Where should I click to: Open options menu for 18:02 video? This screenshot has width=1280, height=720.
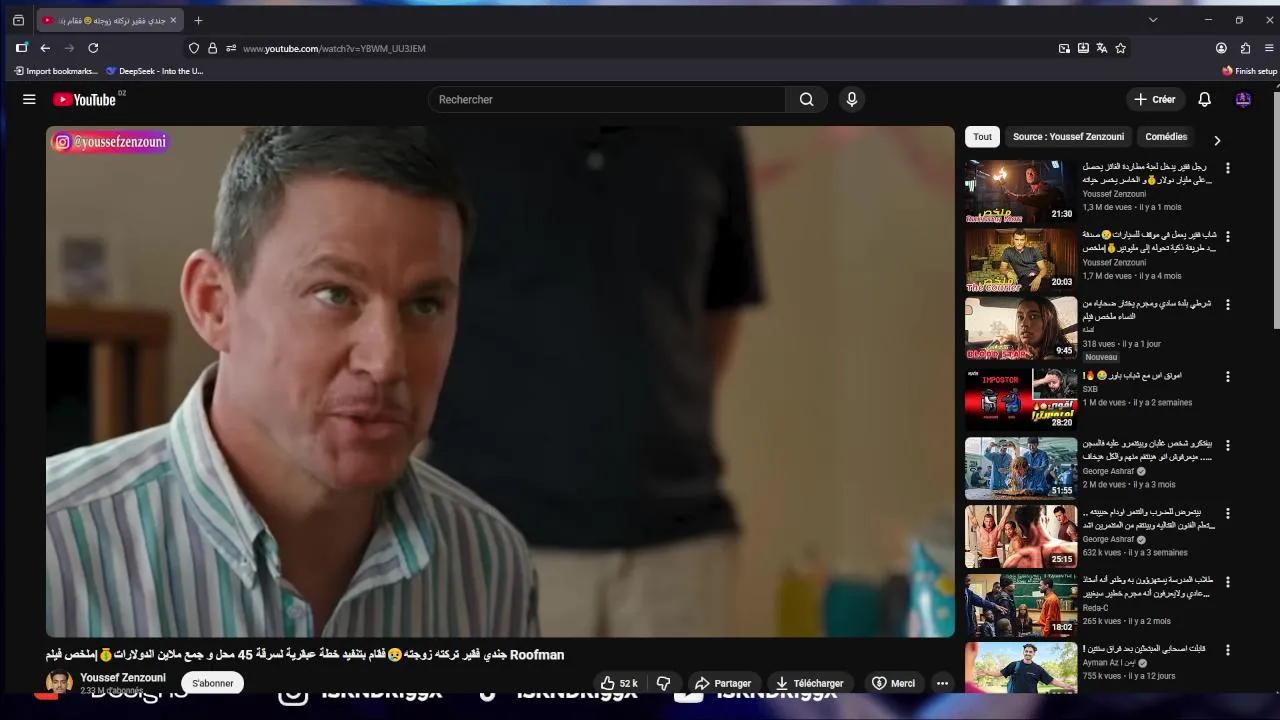tap(1228, 581)
